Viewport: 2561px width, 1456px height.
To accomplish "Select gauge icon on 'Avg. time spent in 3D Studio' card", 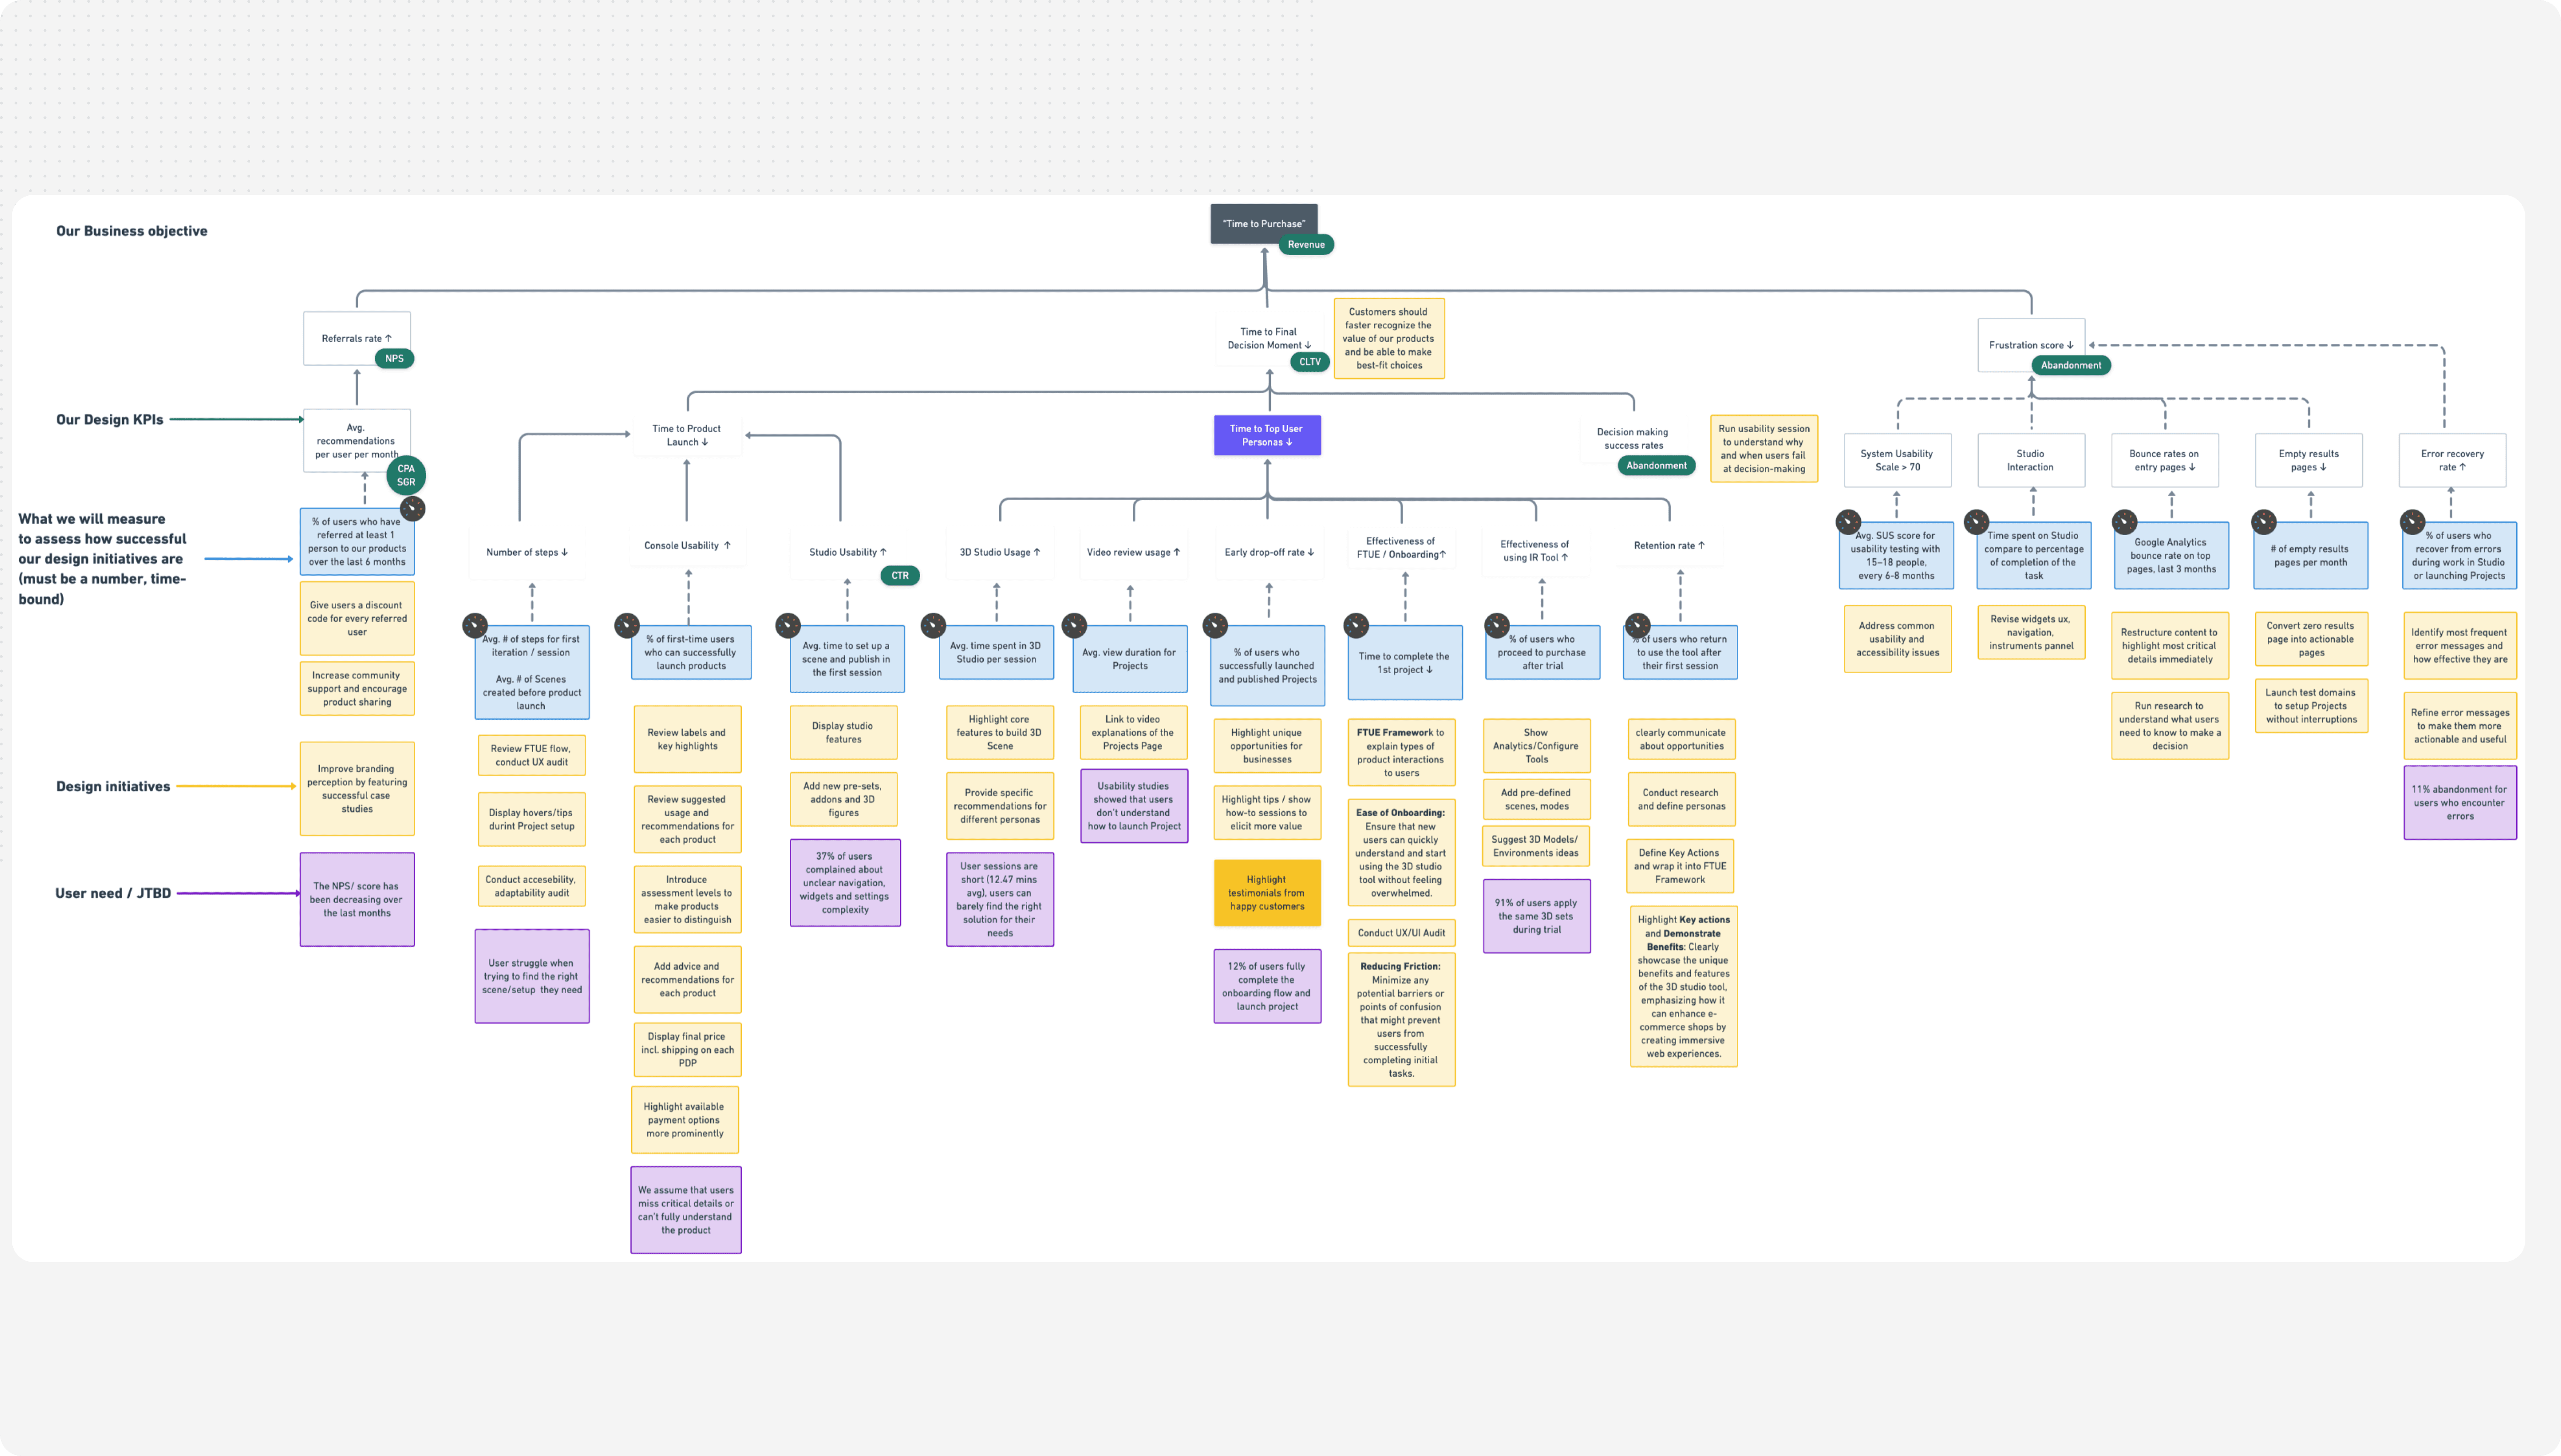I will [x=933, y=626].
